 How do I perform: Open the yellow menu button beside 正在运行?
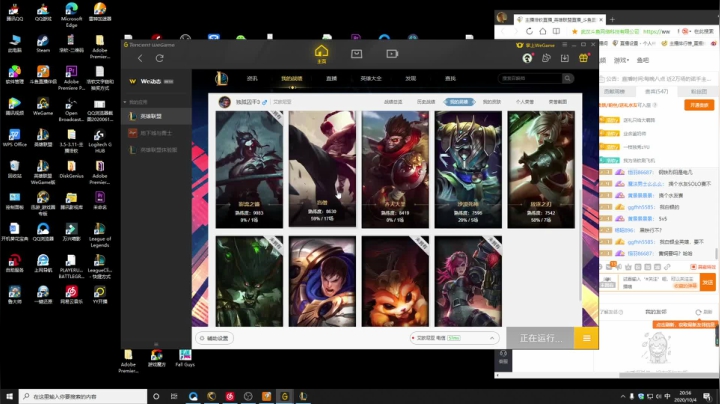click(586, 338)
